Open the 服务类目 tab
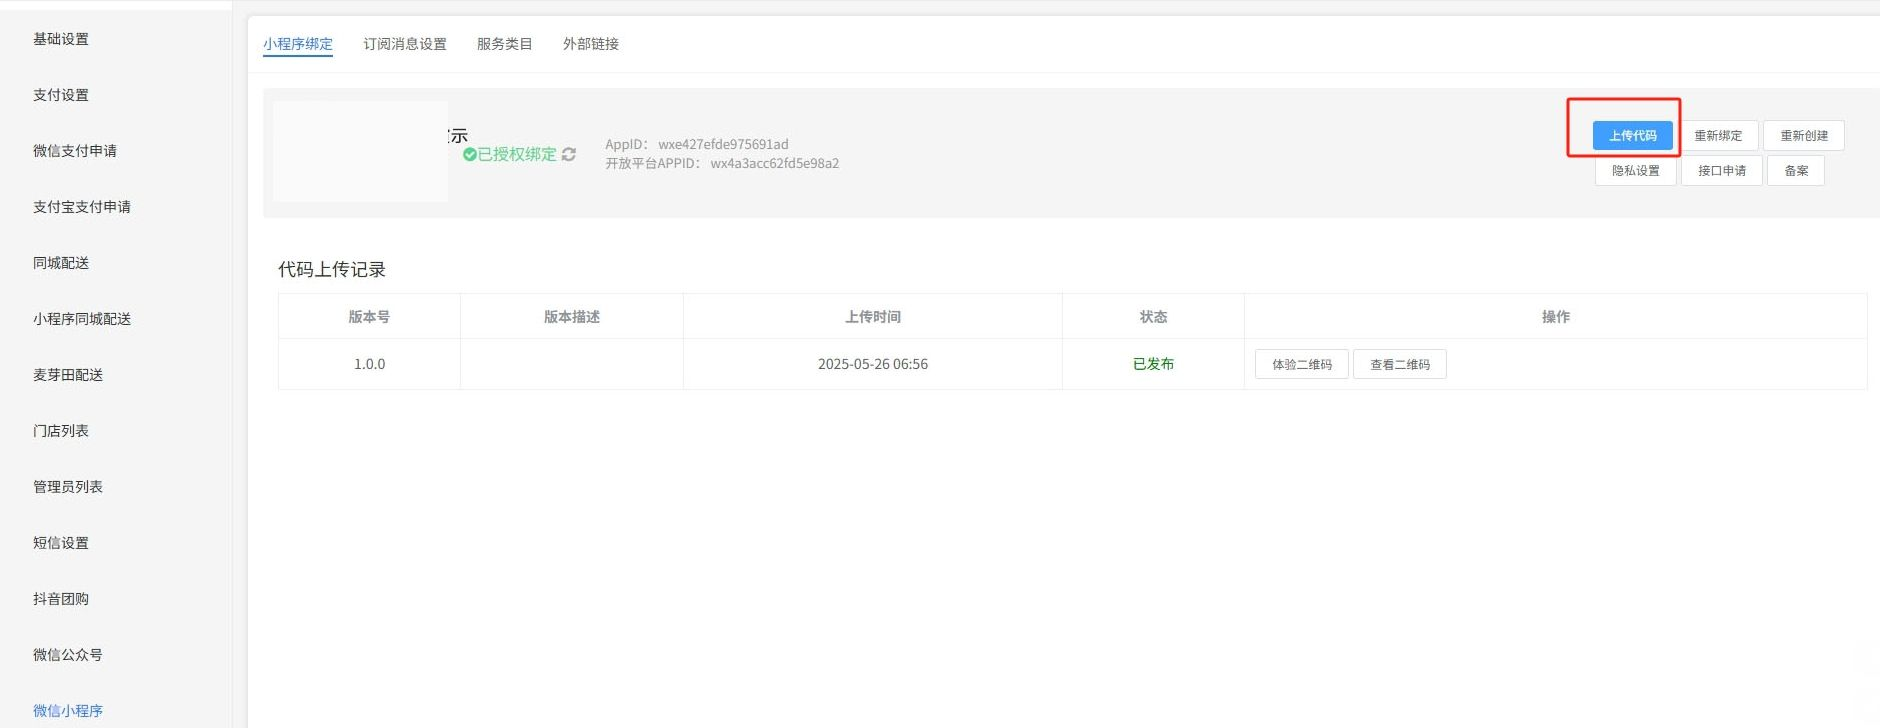This screenshot has height=728, width=1880. [x=504, y=44]
